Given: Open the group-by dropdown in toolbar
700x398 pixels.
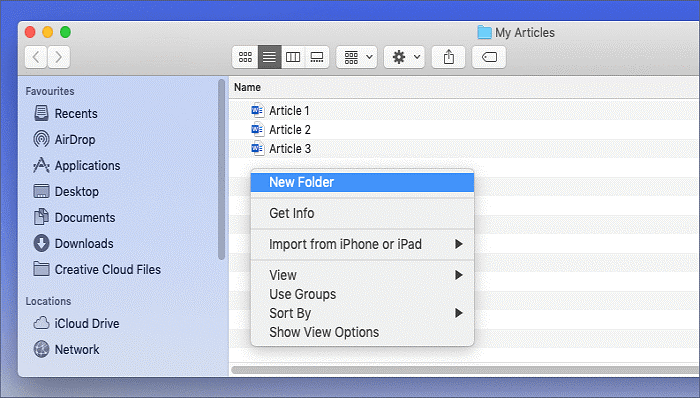Looking at the screenshot, I should (357, 57).
